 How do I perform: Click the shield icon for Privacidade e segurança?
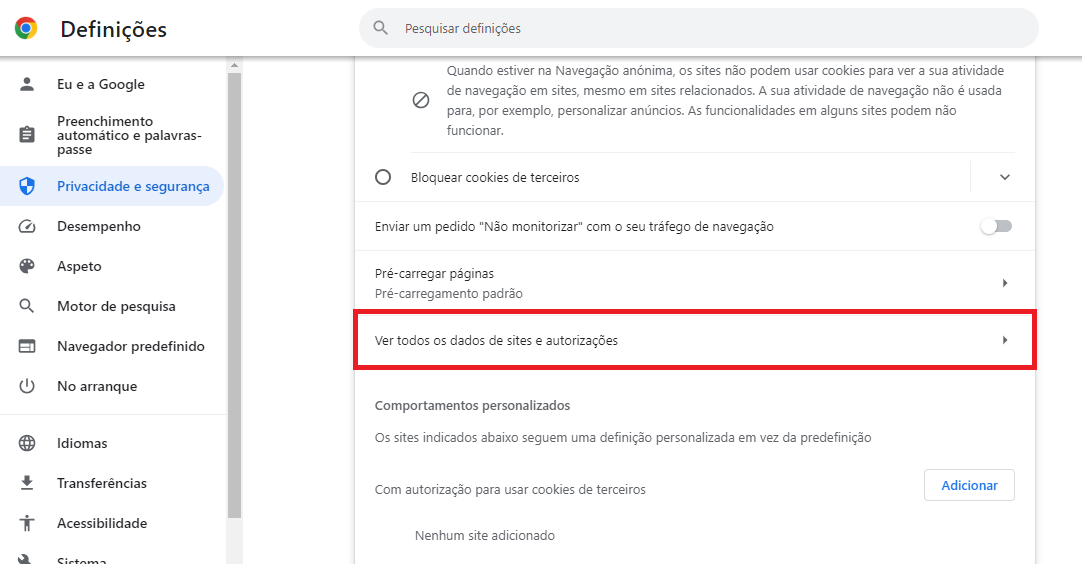coord(27,186)
